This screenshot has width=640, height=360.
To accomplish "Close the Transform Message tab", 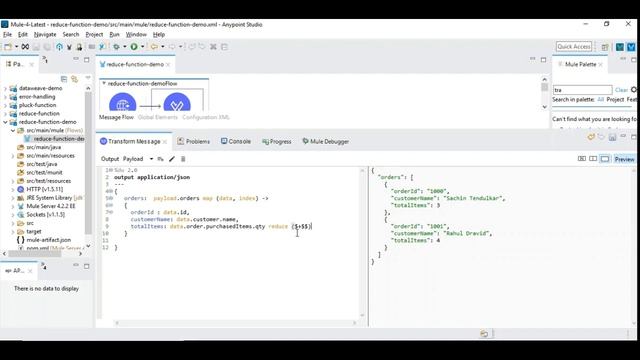I will (165, 142).
